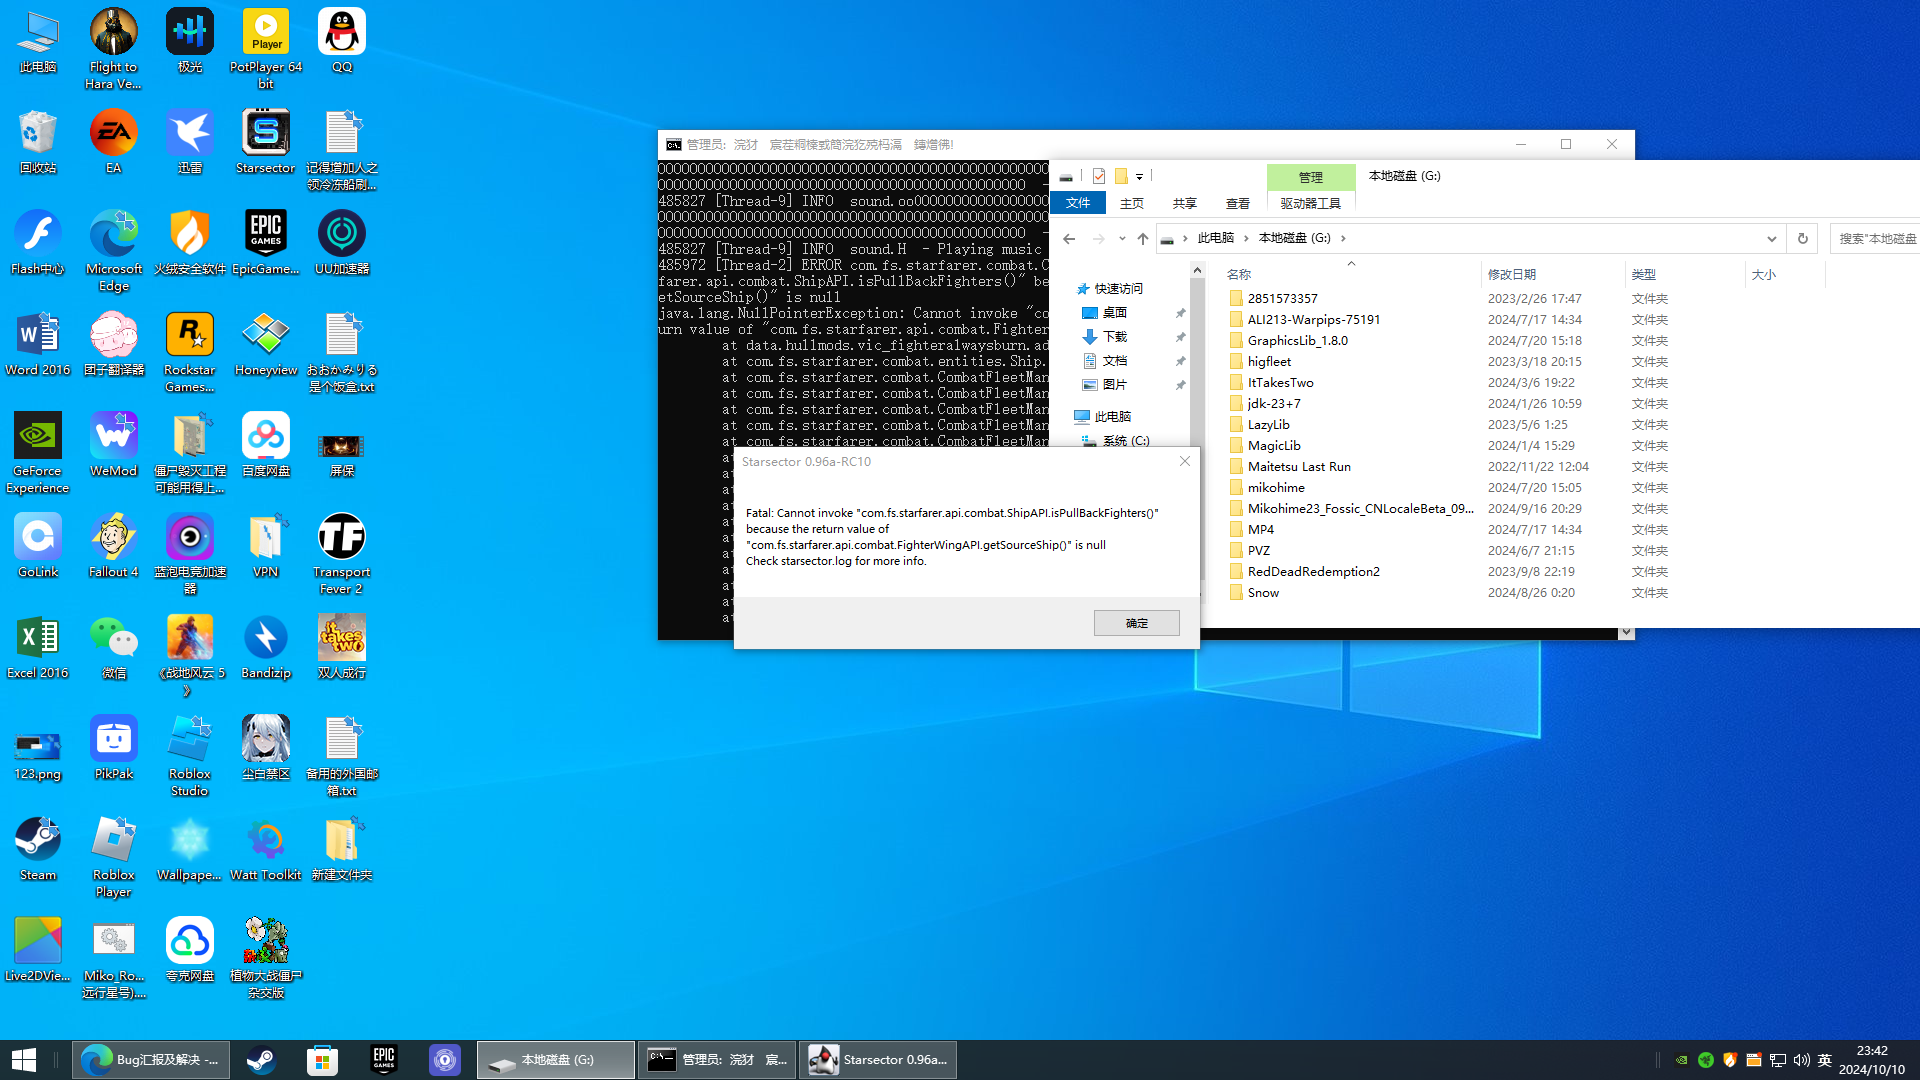
Task: Open the quick access toolbar customize dropdown
Action: coord(1139,176)
